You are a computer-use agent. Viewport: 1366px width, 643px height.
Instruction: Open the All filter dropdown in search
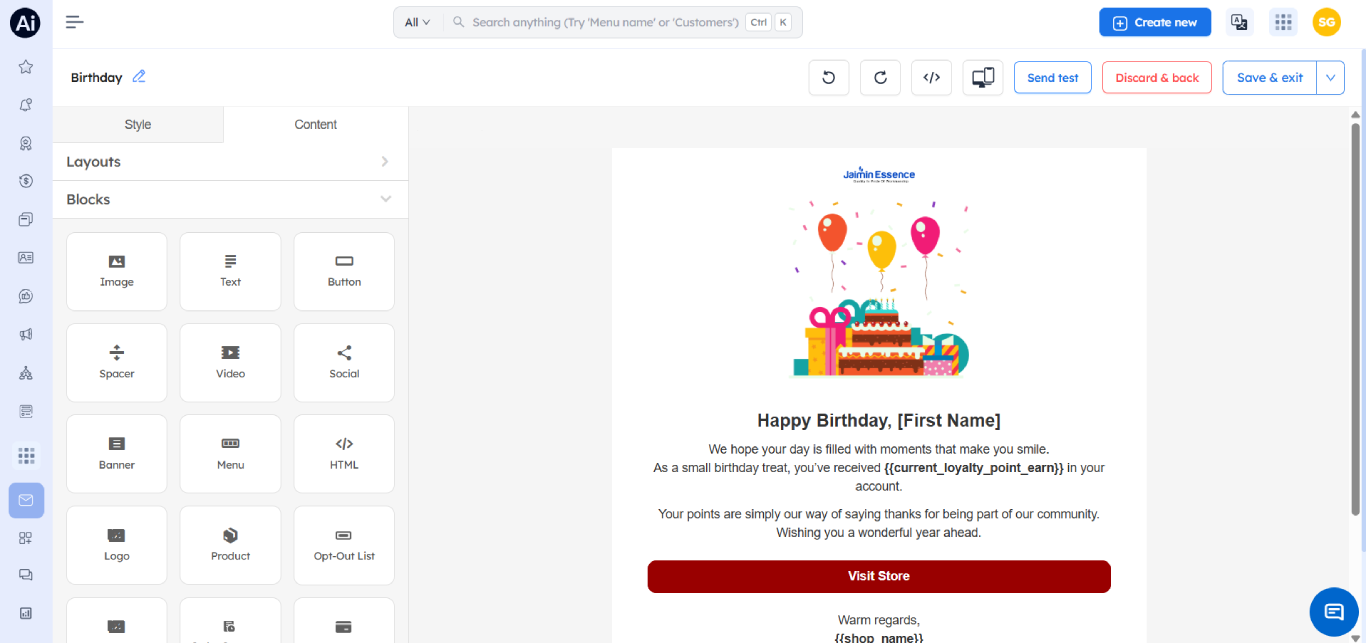point(417,21)
